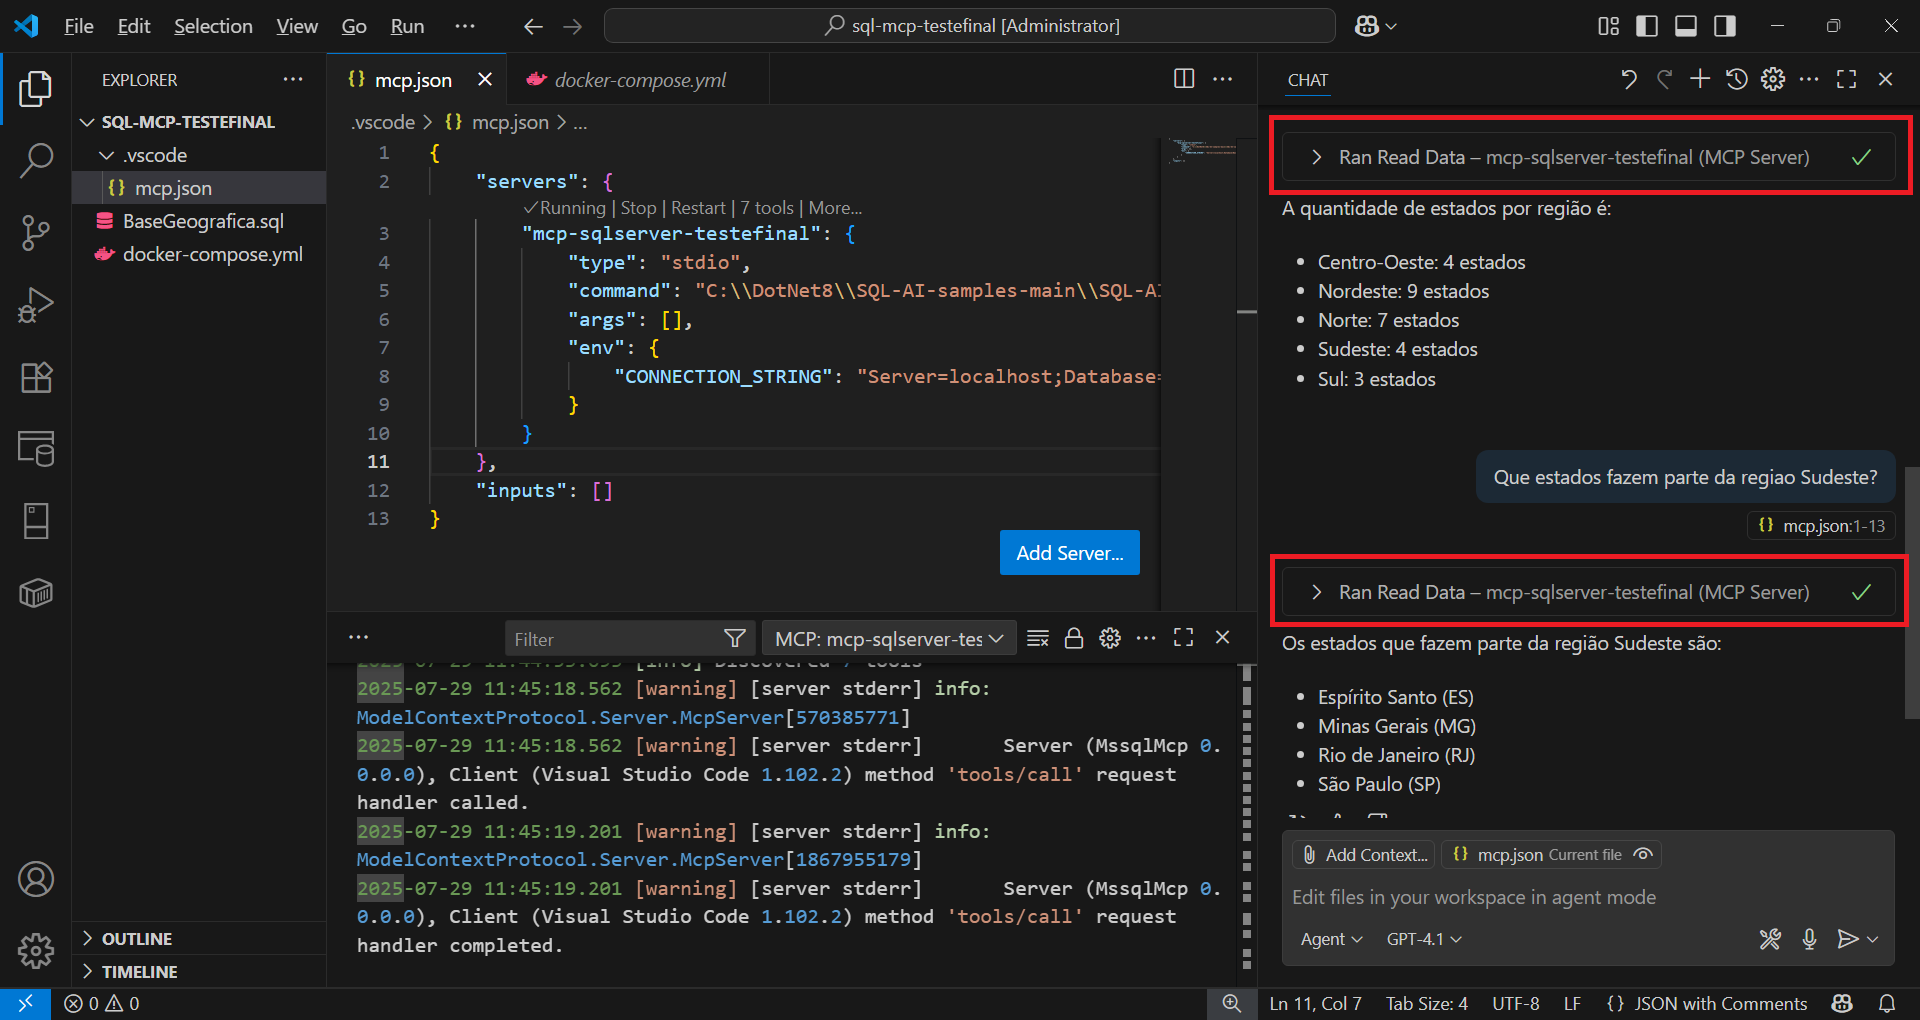Start voice chat microphone
The width and height of the screenshot is (1920, 1020).
[x=1809, y=939]
